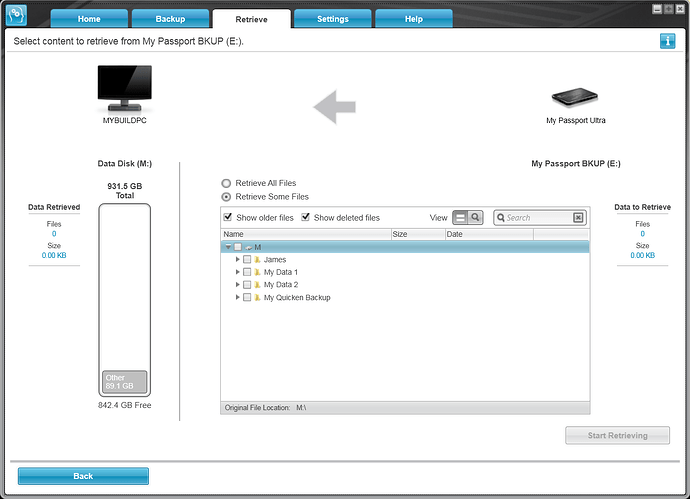Click the My Quicken Backup folder icon
690x499 pixels.
click(257, 297)
